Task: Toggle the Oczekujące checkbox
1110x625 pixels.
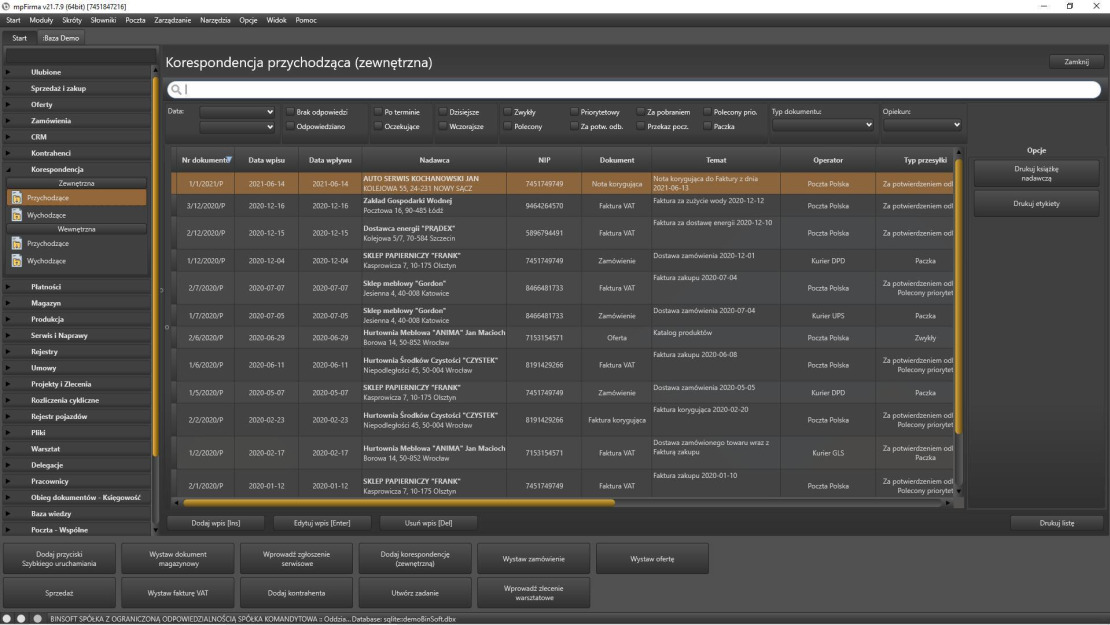Action: pyautogui.click(x=378, y=127)
